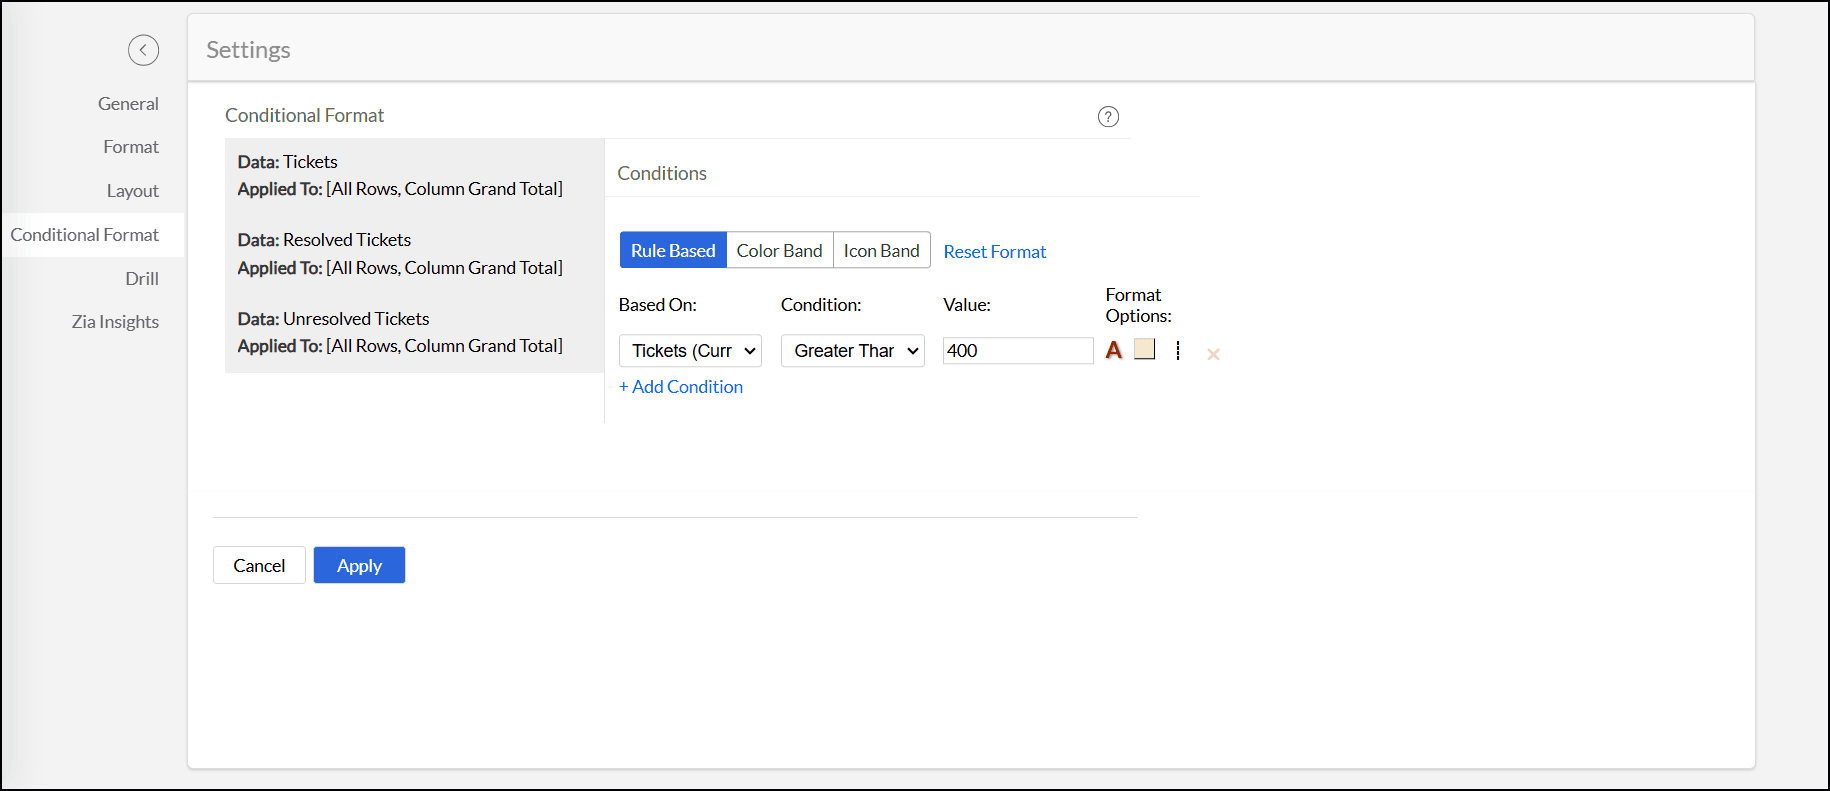Click the Value input field
Image resolution: width=1830 pixels, height=791 pixels.
point(1017,351)
